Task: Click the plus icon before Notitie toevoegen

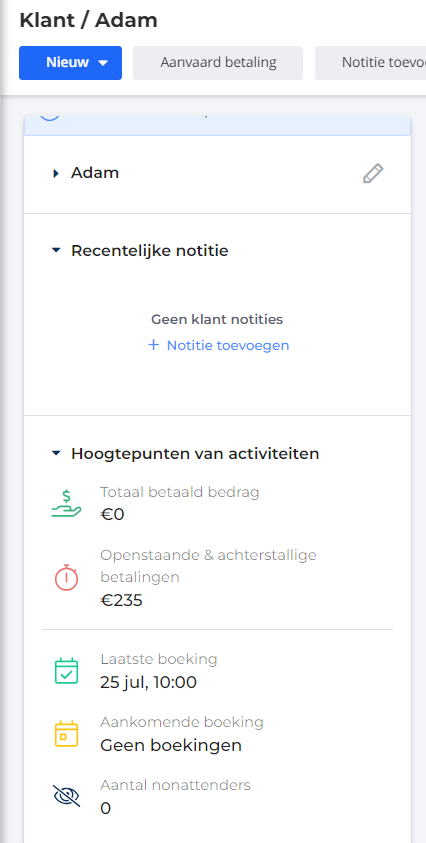Action: coord(154,345)
